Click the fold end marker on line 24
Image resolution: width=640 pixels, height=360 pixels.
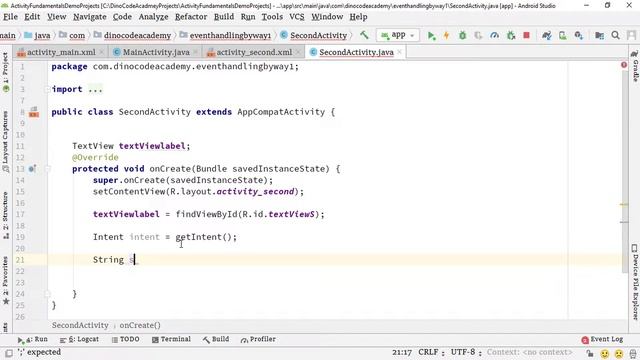47,293
